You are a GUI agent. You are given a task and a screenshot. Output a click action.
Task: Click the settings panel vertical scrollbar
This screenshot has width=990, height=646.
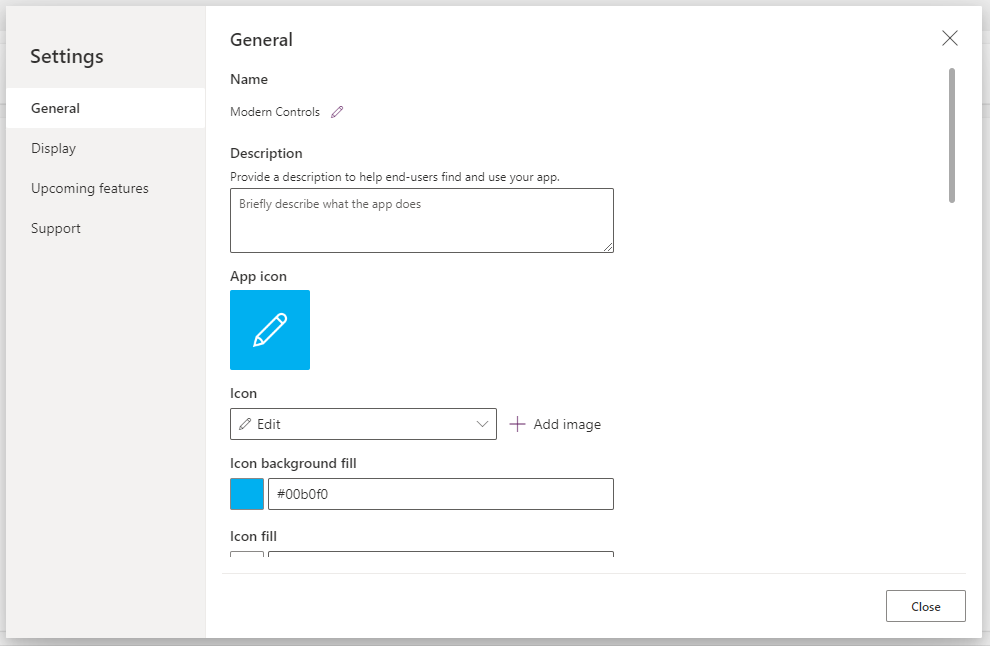[951, 136]
